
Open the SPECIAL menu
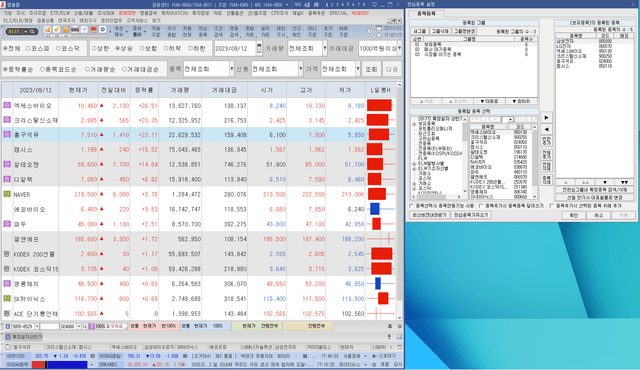pyautogui.click(x=338, y=13)
